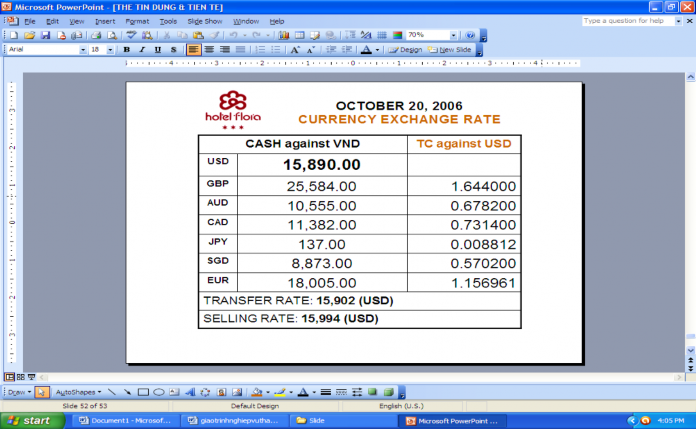This screenshot has height=429, width=696.
Task: Select the Rectangle drawing tool
Action: [143, 392]
